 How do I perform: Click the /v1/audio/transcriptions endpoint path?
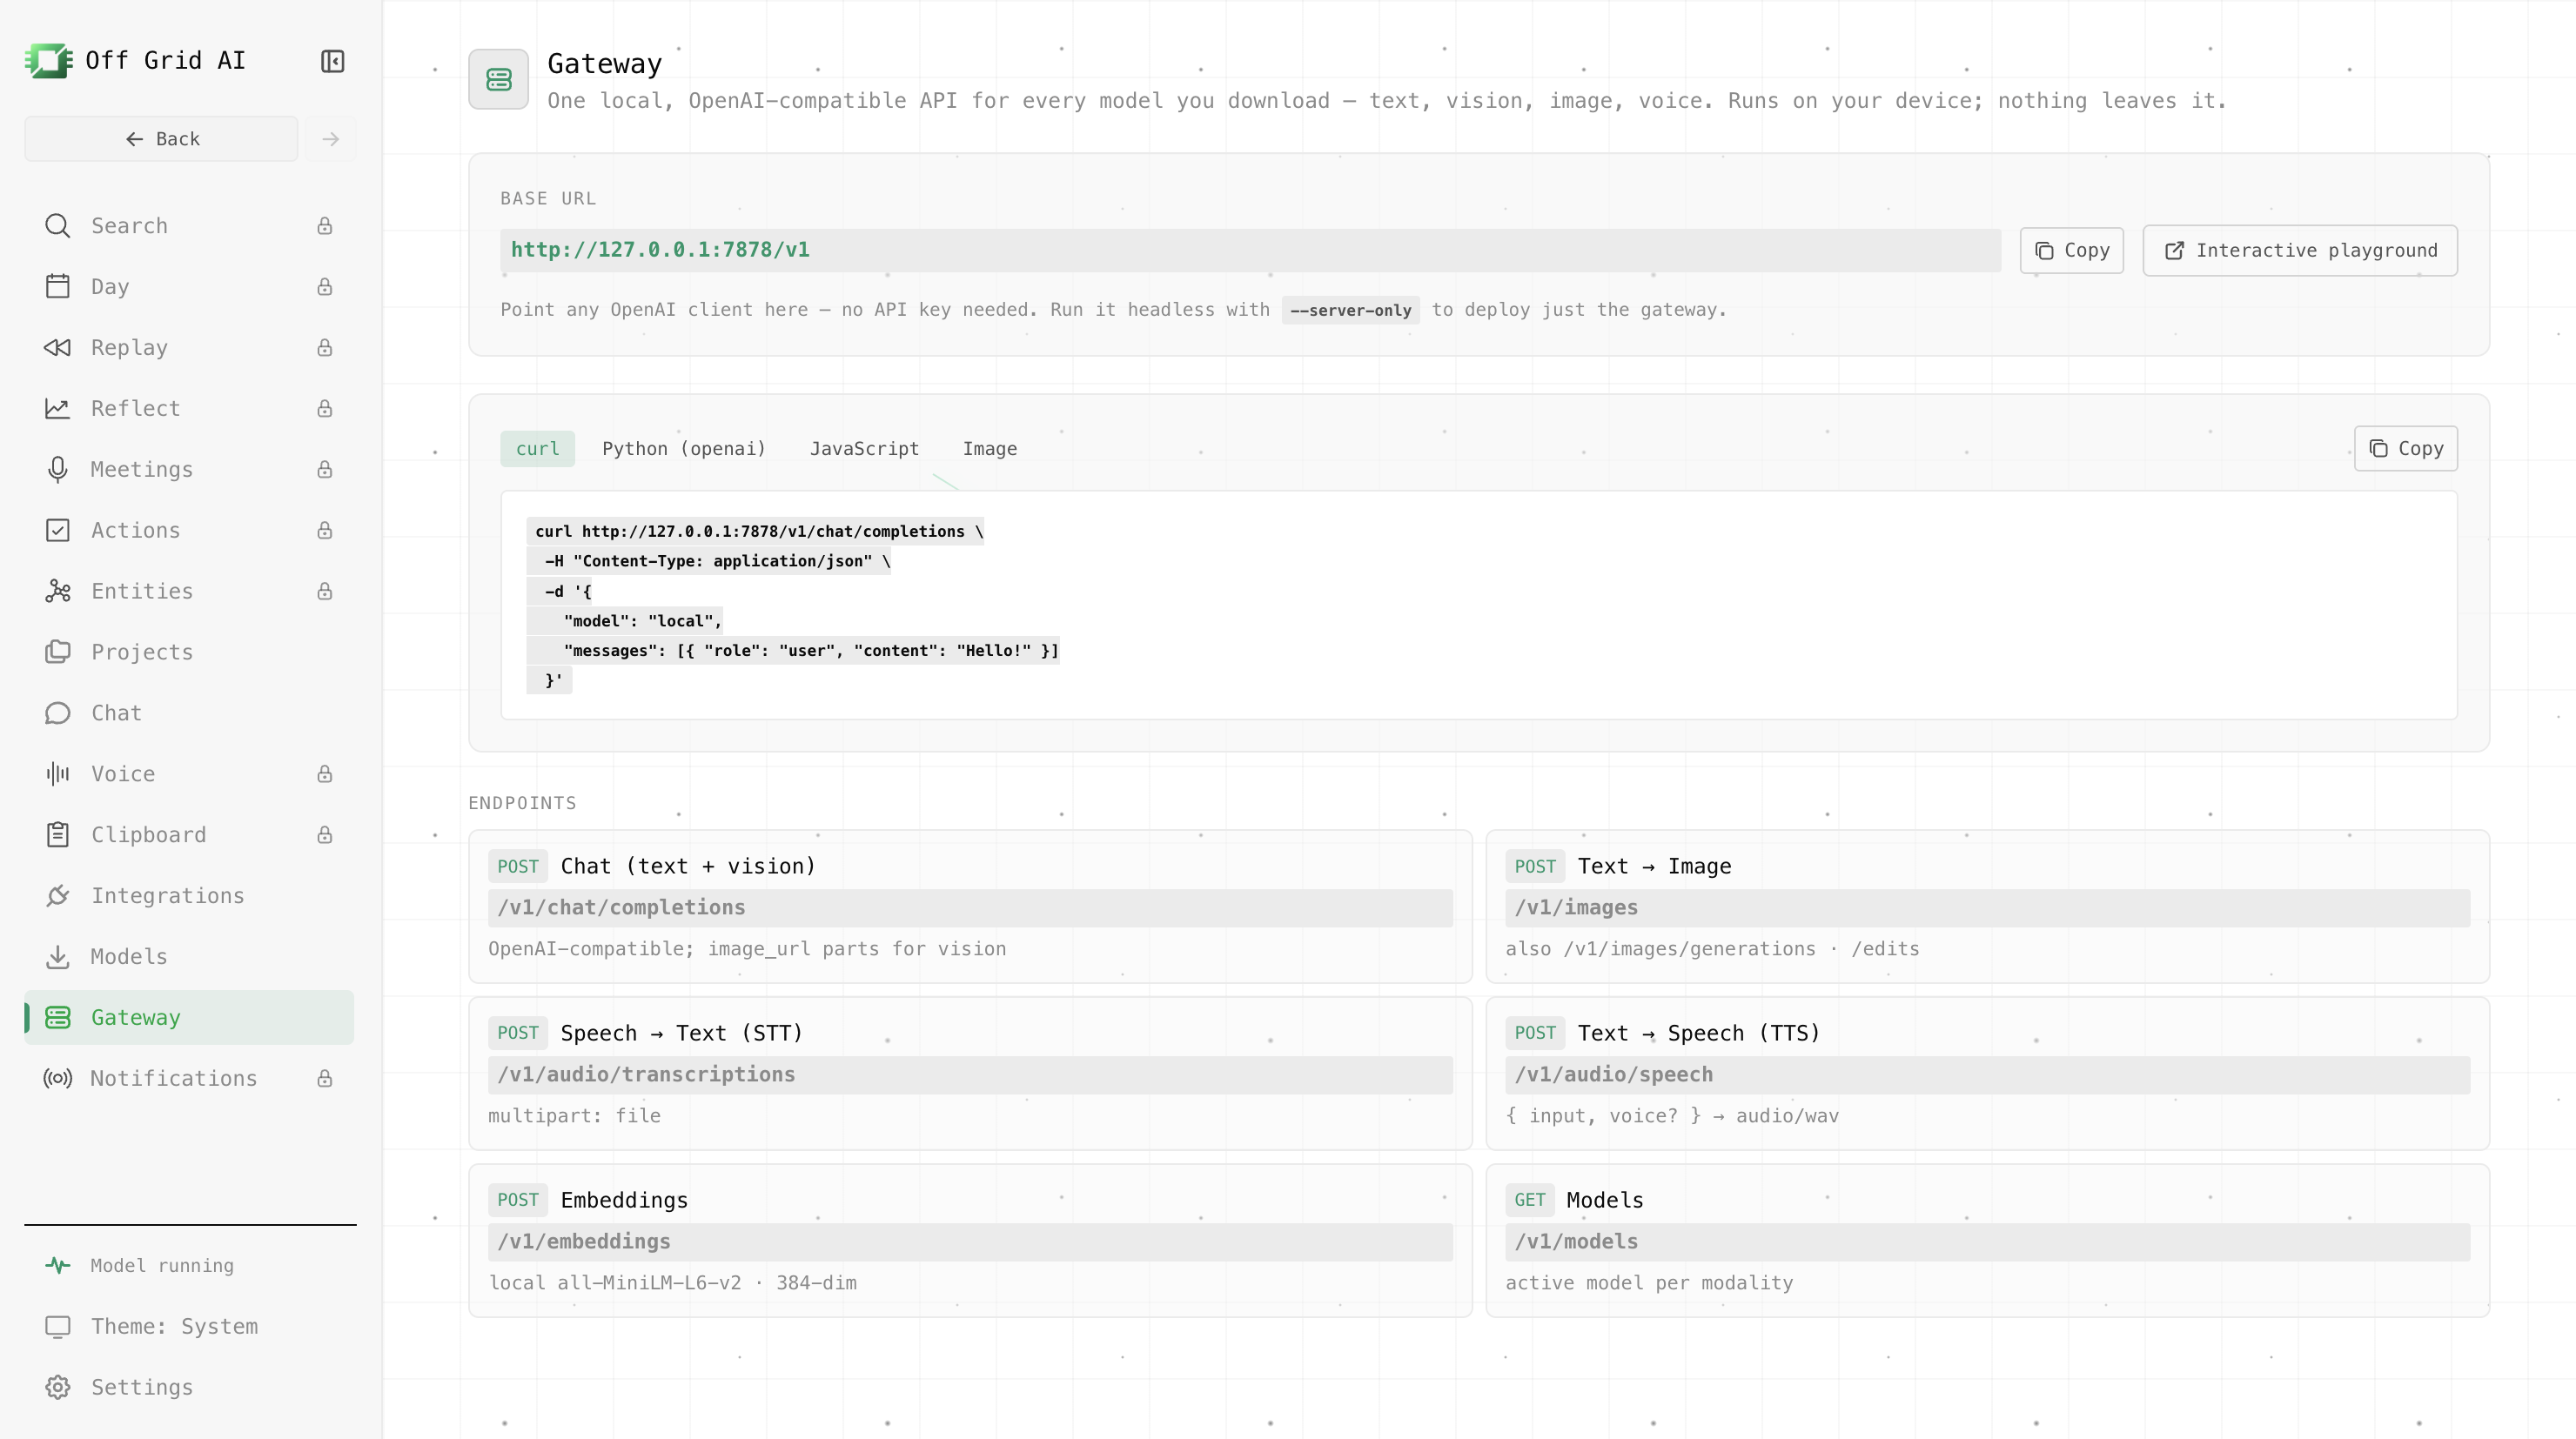970,1075
